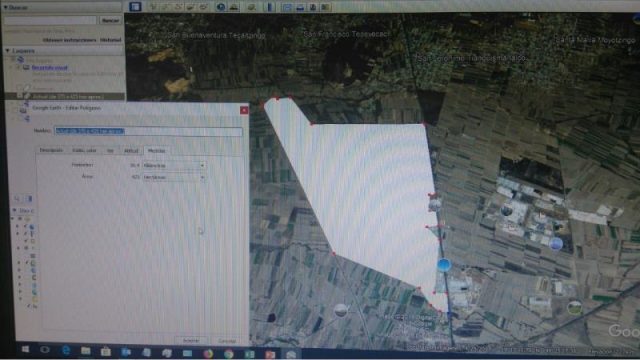Switch to the Ver tab

pos(110,150)
